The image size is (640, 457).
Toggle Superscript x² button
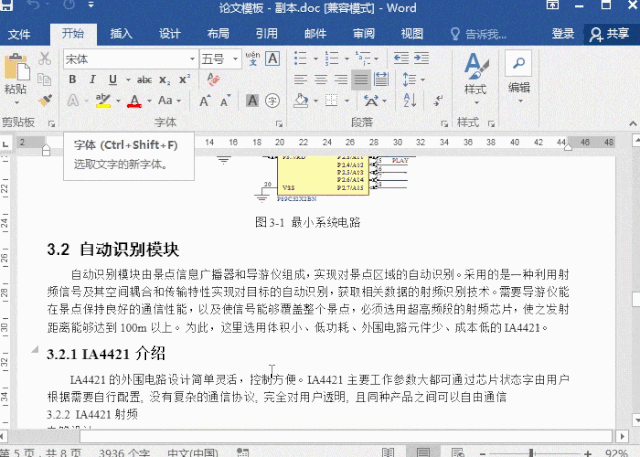tap(184, 79)
